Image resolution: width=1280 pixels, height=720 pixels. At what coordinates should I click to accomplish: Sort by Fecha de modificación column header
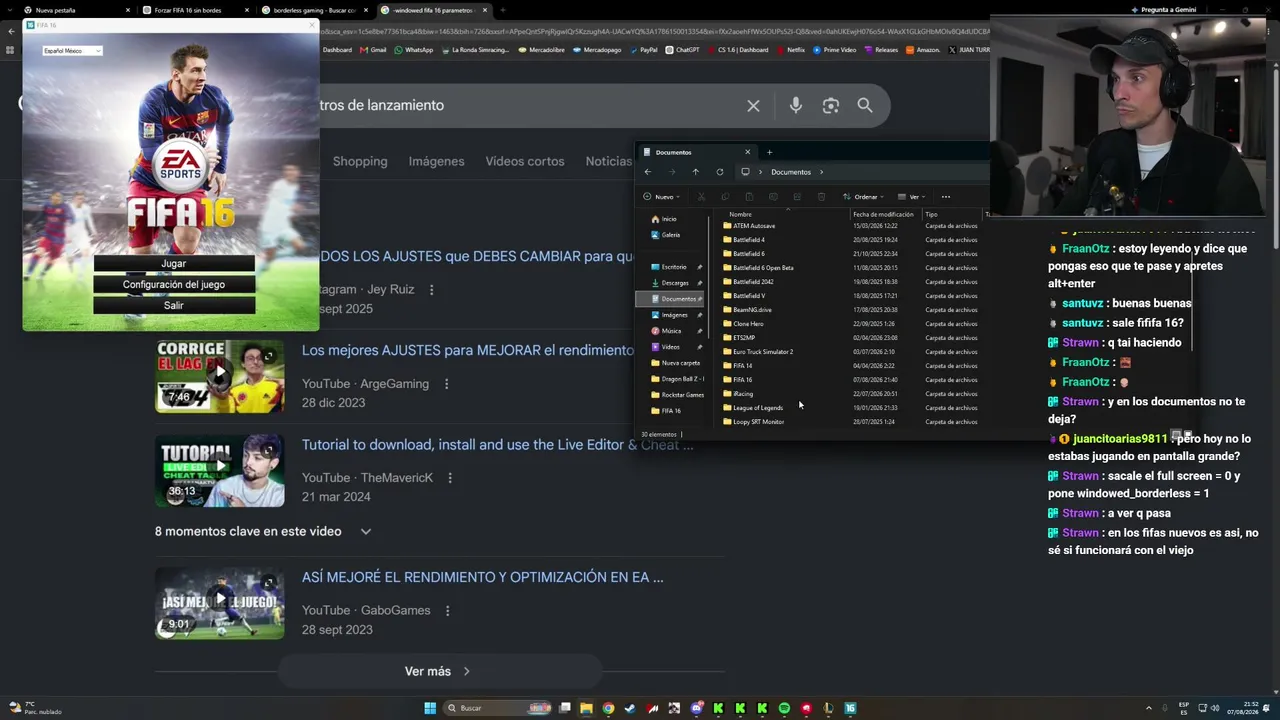pyautogui.click(x=885, y=214)
